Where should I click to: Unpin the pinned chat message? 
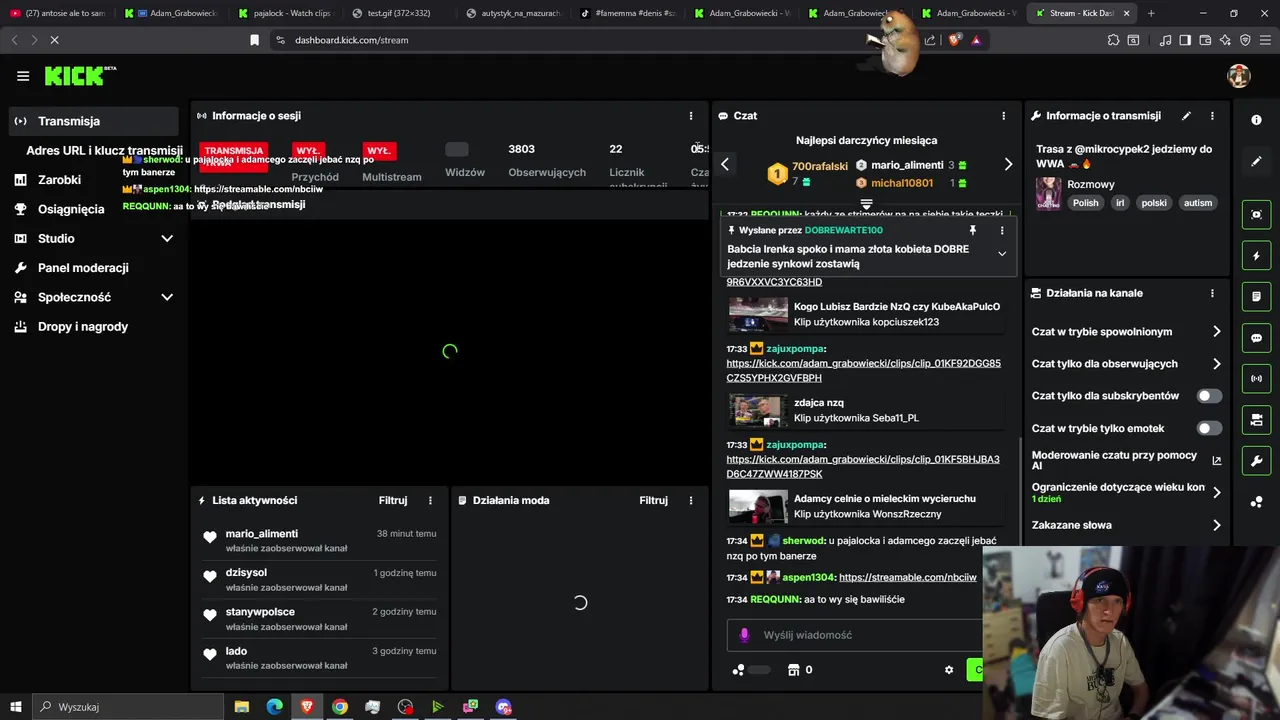click(x=972, y=230)
